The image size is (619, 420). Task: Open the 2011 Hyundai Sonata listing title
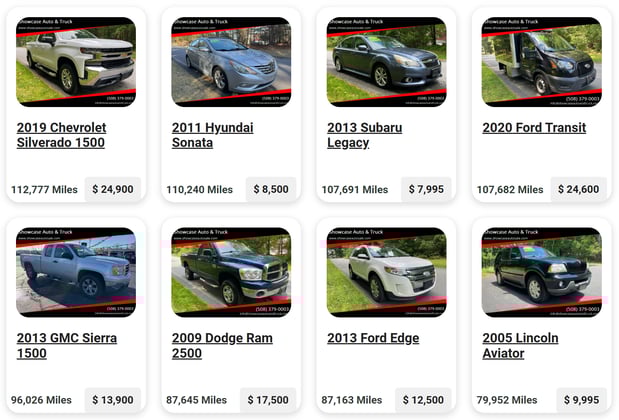[212, 135]
